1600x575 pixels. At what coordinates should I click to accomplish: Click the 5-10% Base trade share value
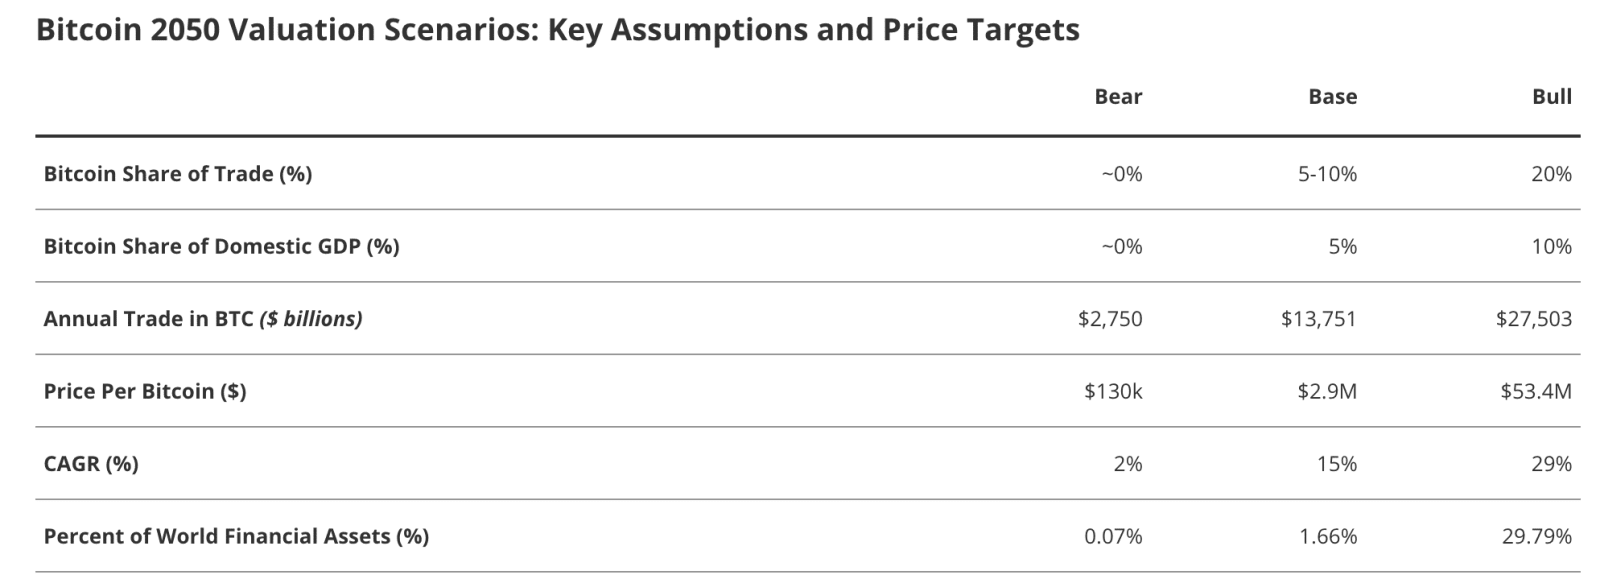[x=1326, y=174]
